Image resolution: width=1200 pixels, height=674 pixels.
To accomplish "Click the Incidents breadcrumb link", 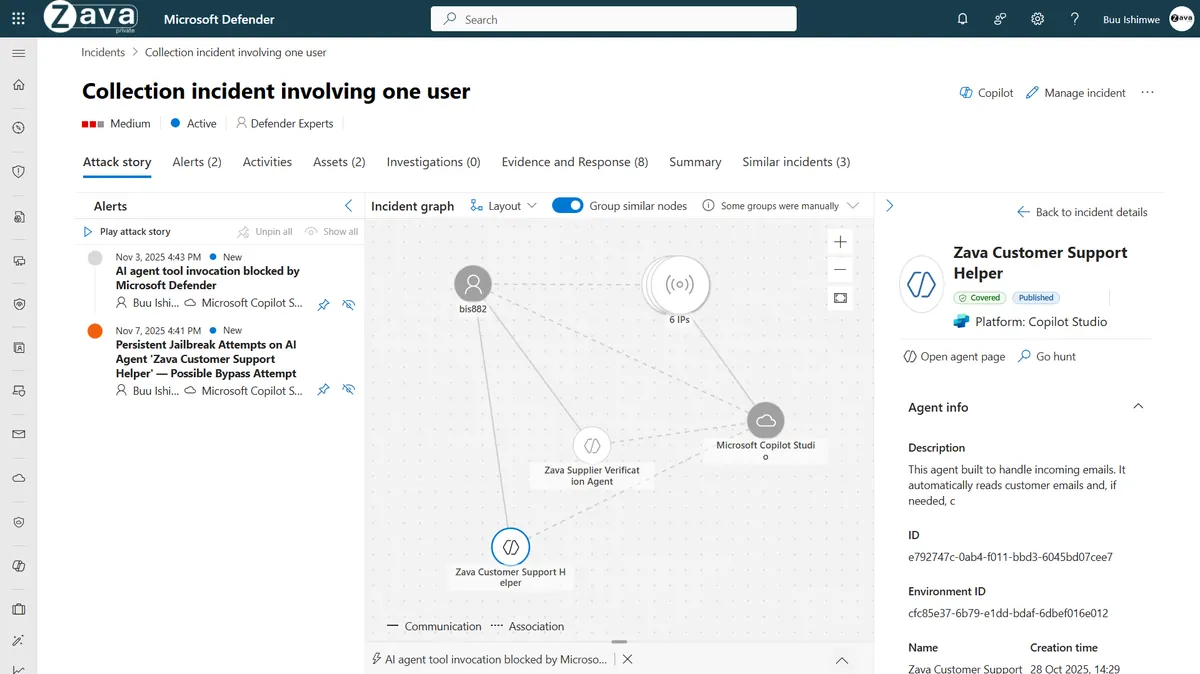I will point(103,52).
